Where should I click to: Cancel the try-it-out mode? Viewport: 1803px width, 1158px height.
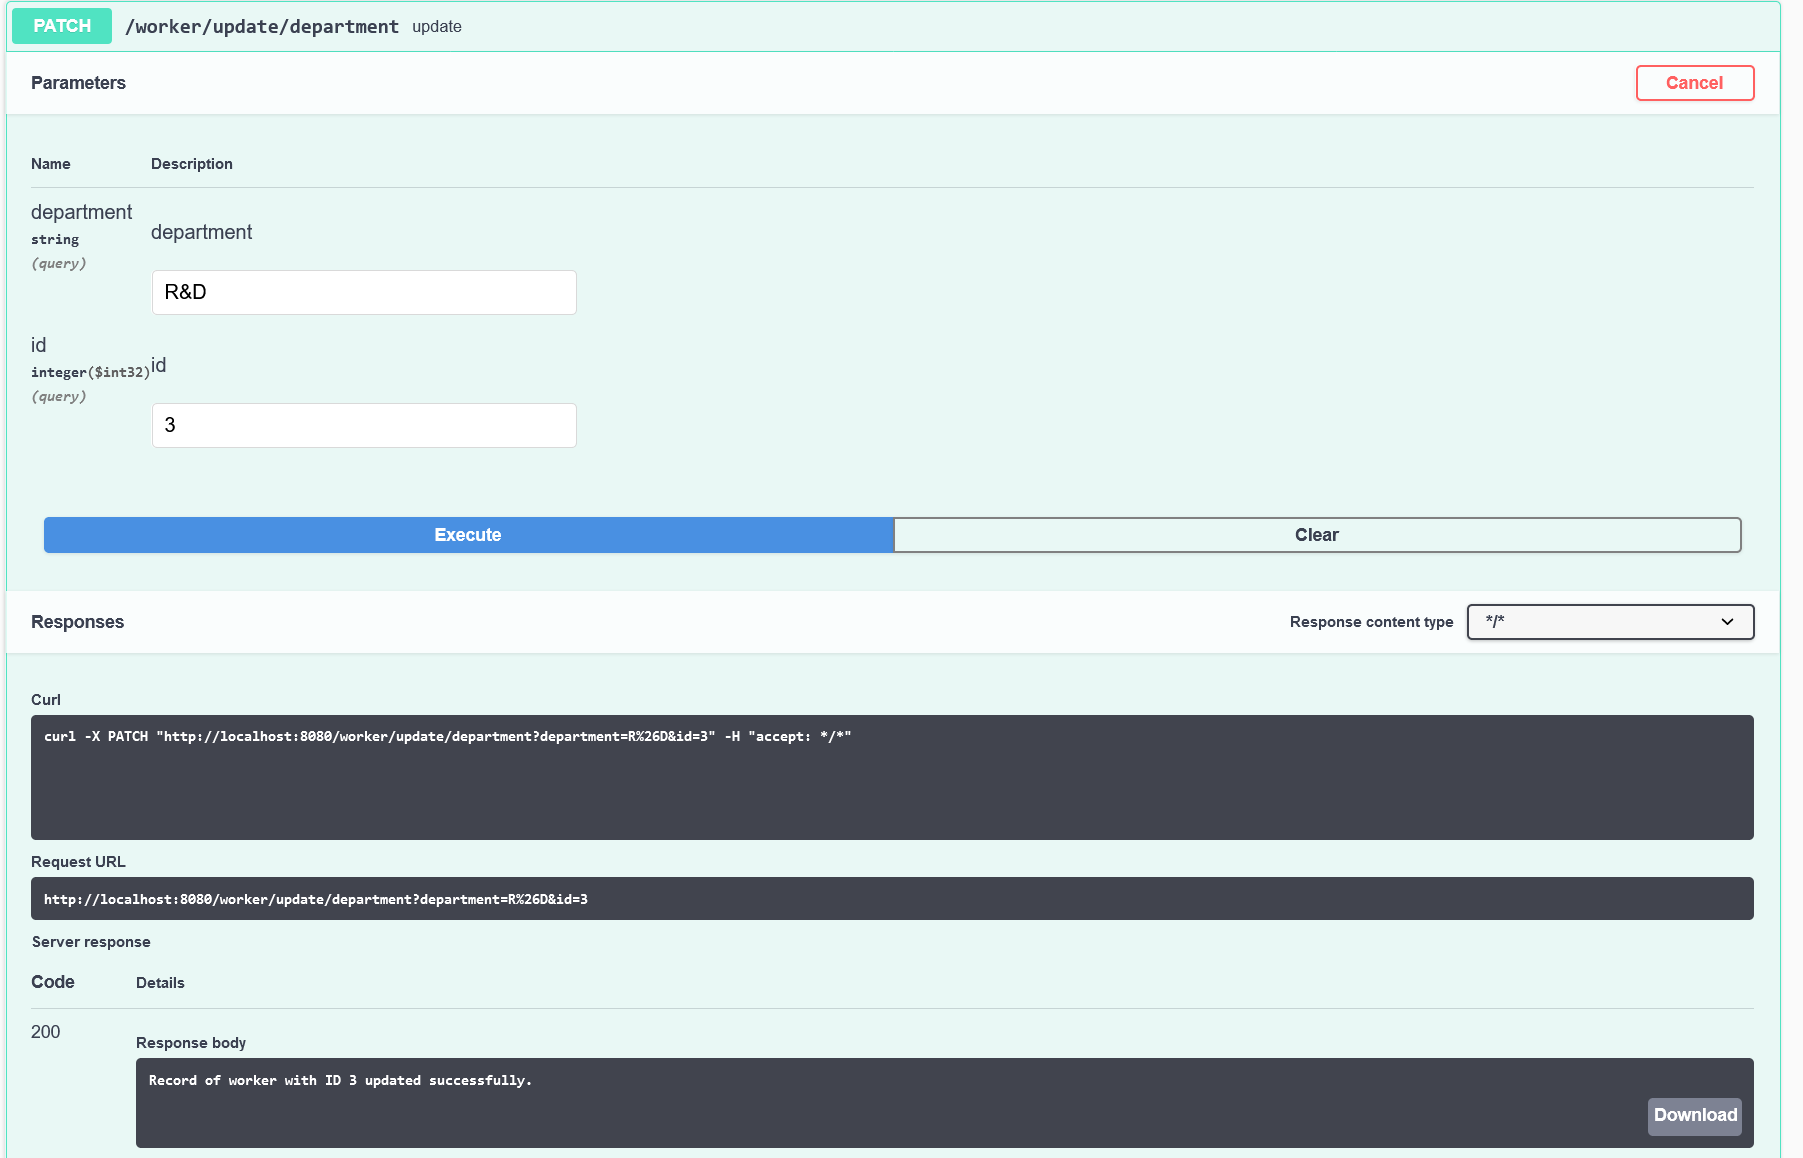tap(1694, 83)
